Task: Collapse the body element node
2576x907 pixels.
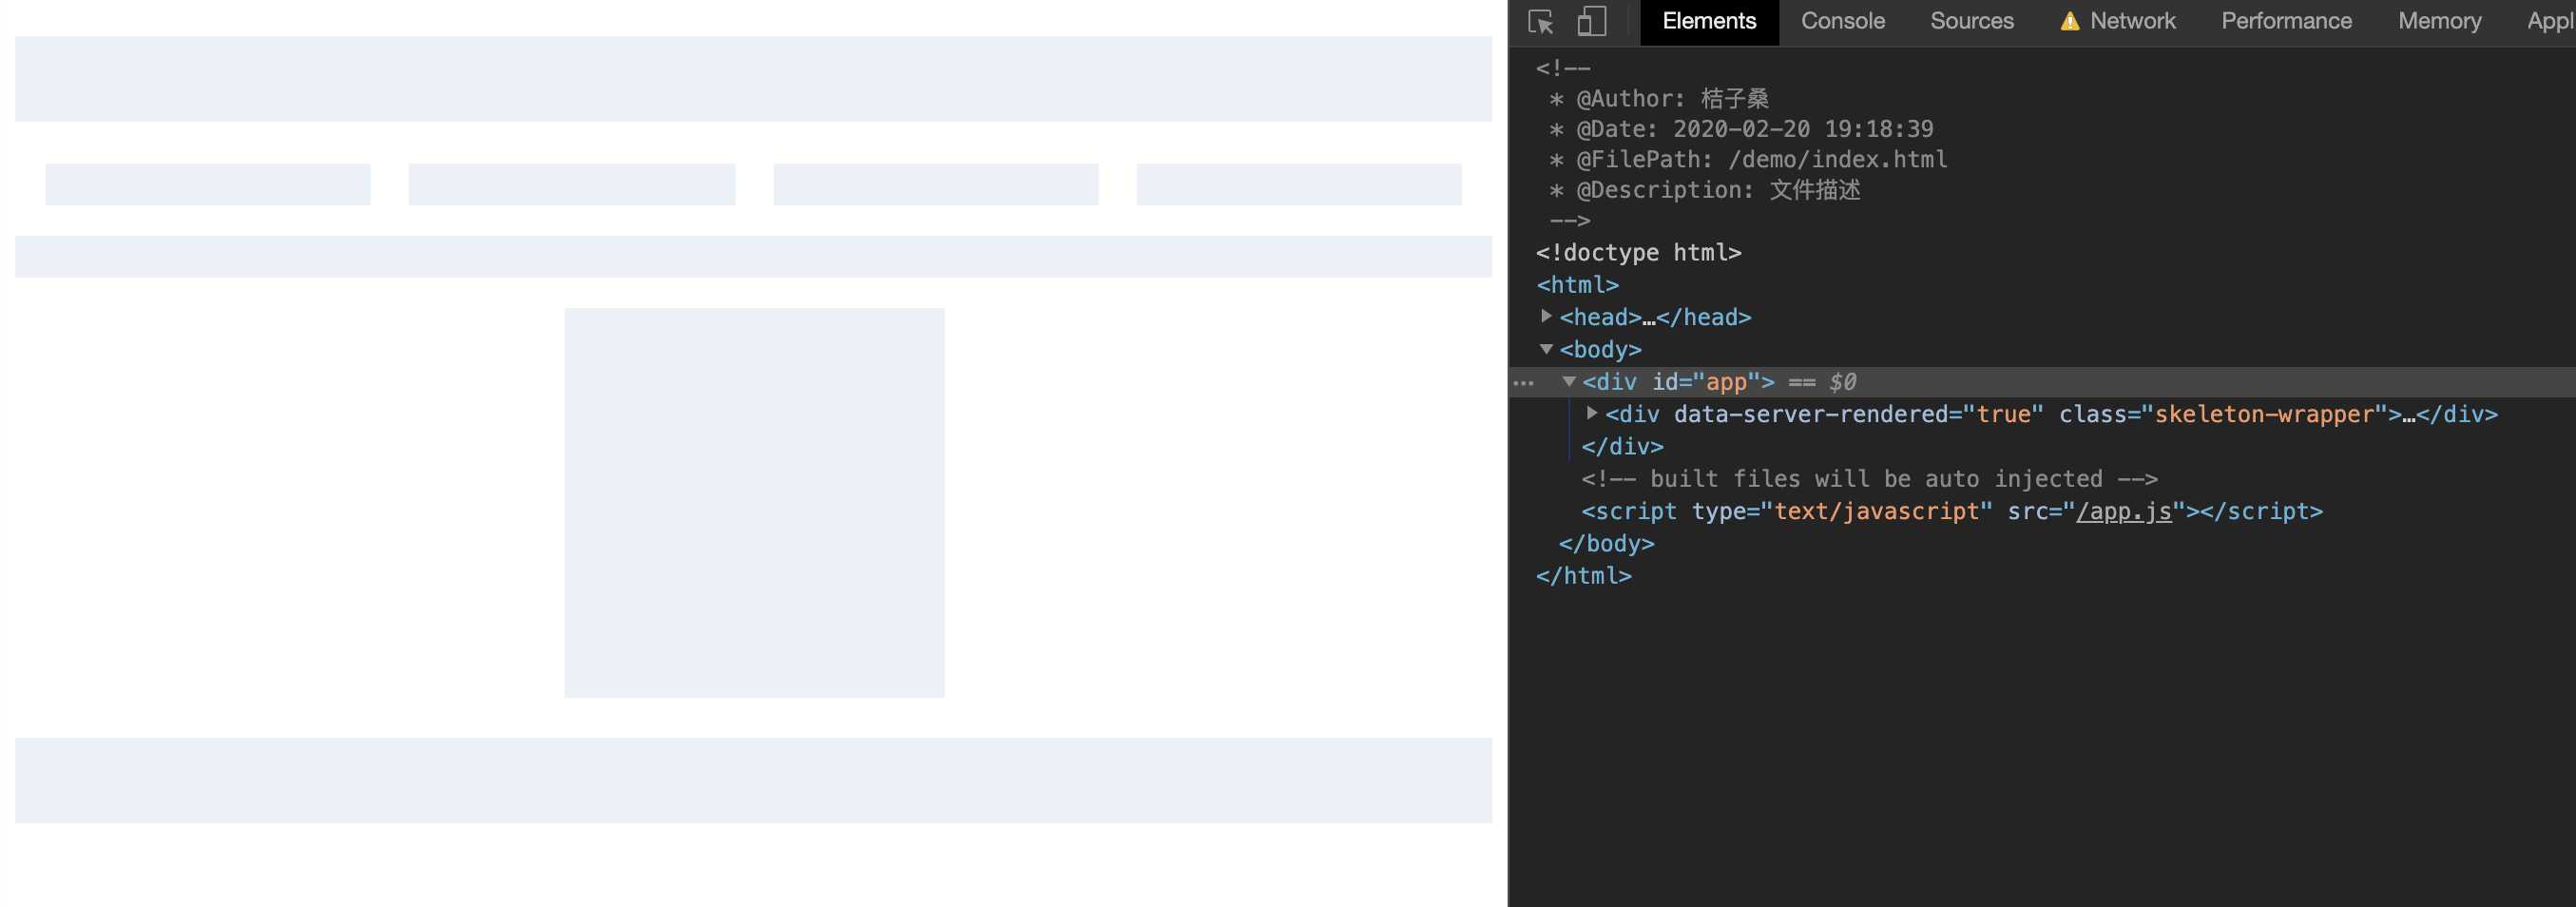Action: (1546, 349)
